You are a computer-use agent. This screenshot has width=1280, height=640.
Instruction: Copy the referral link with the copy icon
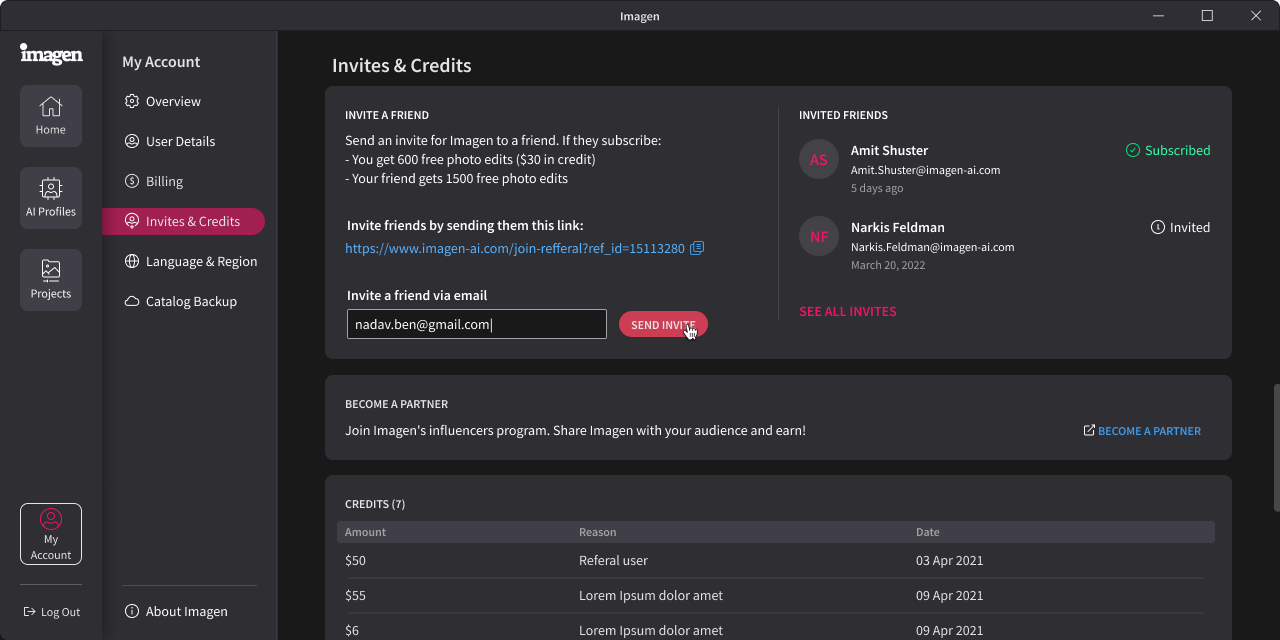pos(697,248)
